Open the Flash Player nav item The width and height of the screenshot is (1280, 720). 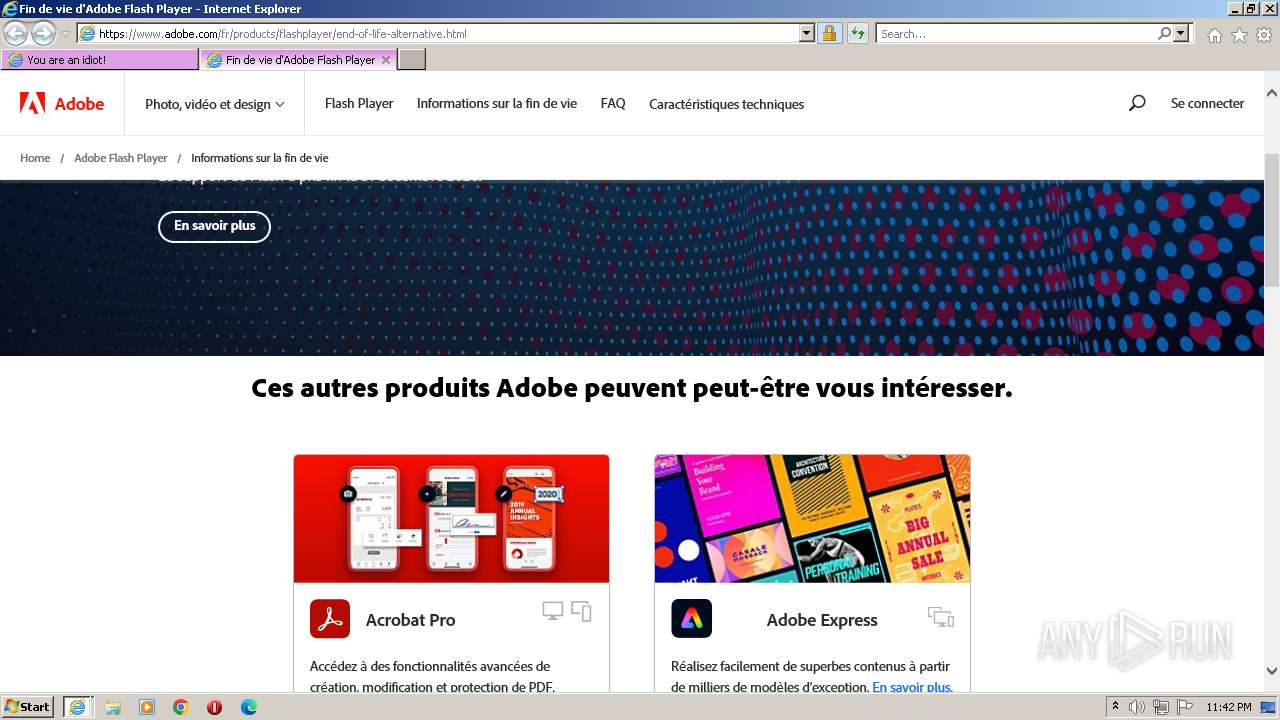point(359,103)
